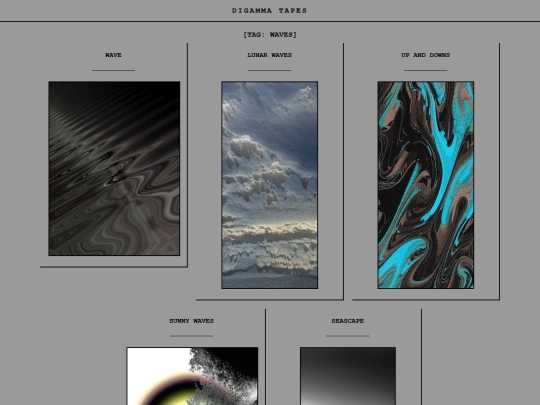Click the [TAG: WAVES] heading
The image size is (540, 405).
tap(270, 34)
